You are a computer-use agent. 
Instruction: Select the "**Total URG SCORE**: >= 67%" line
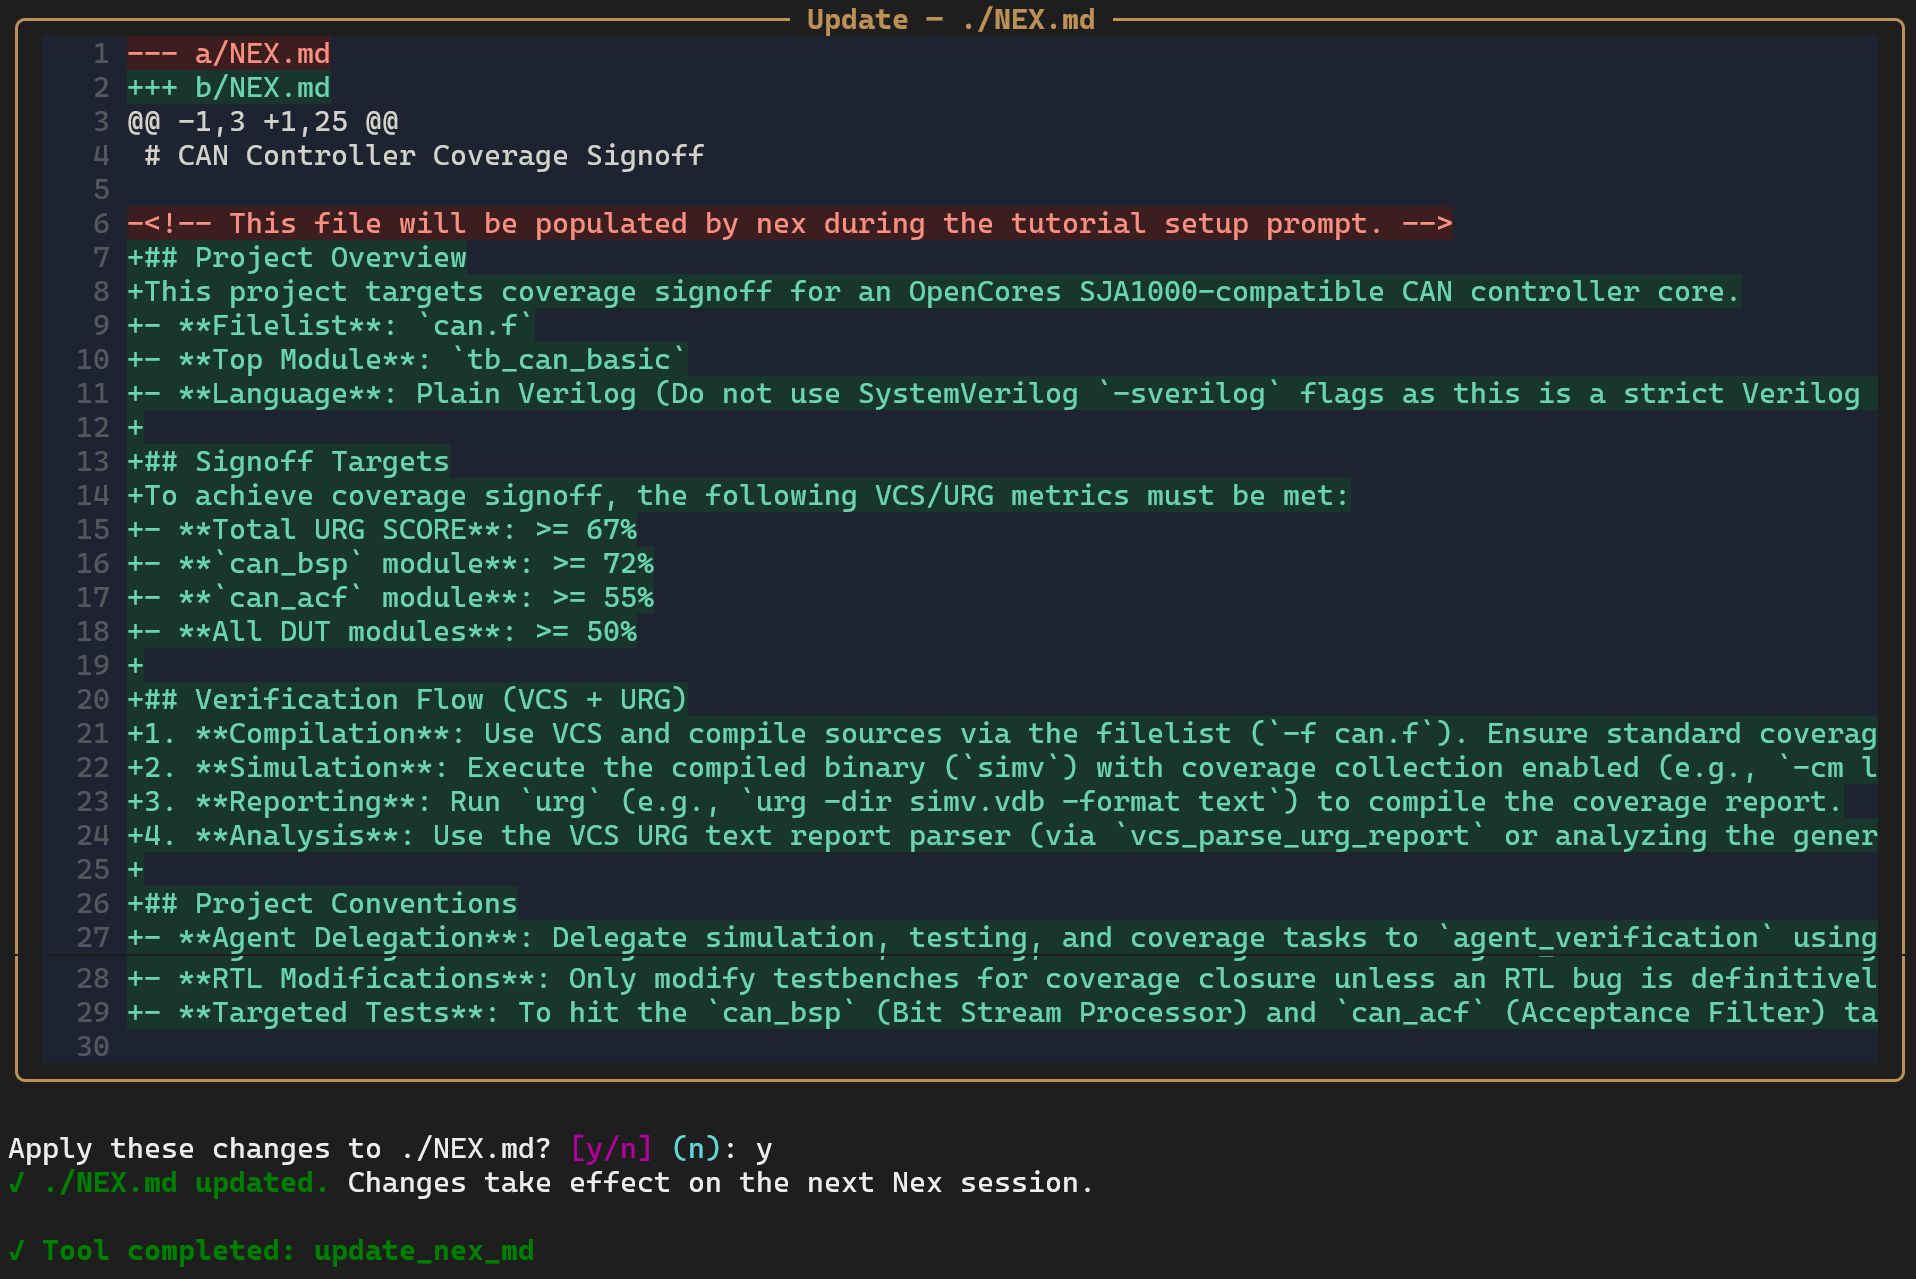point(382,530)
